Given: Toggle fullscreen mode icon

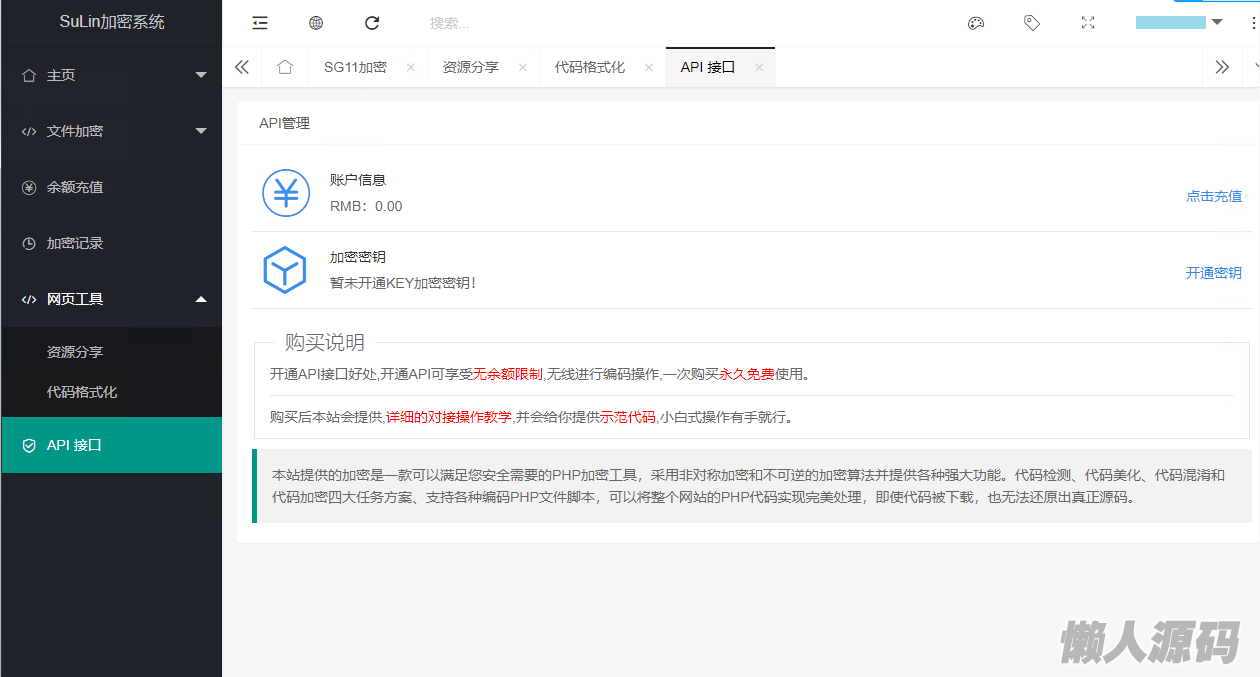Looking at the screenshot, I should [x=1088, y=23].
